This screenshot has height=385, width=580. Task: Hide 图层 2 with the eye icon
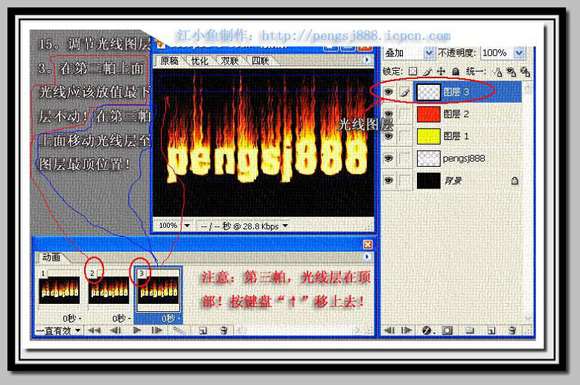coord(388,114)
